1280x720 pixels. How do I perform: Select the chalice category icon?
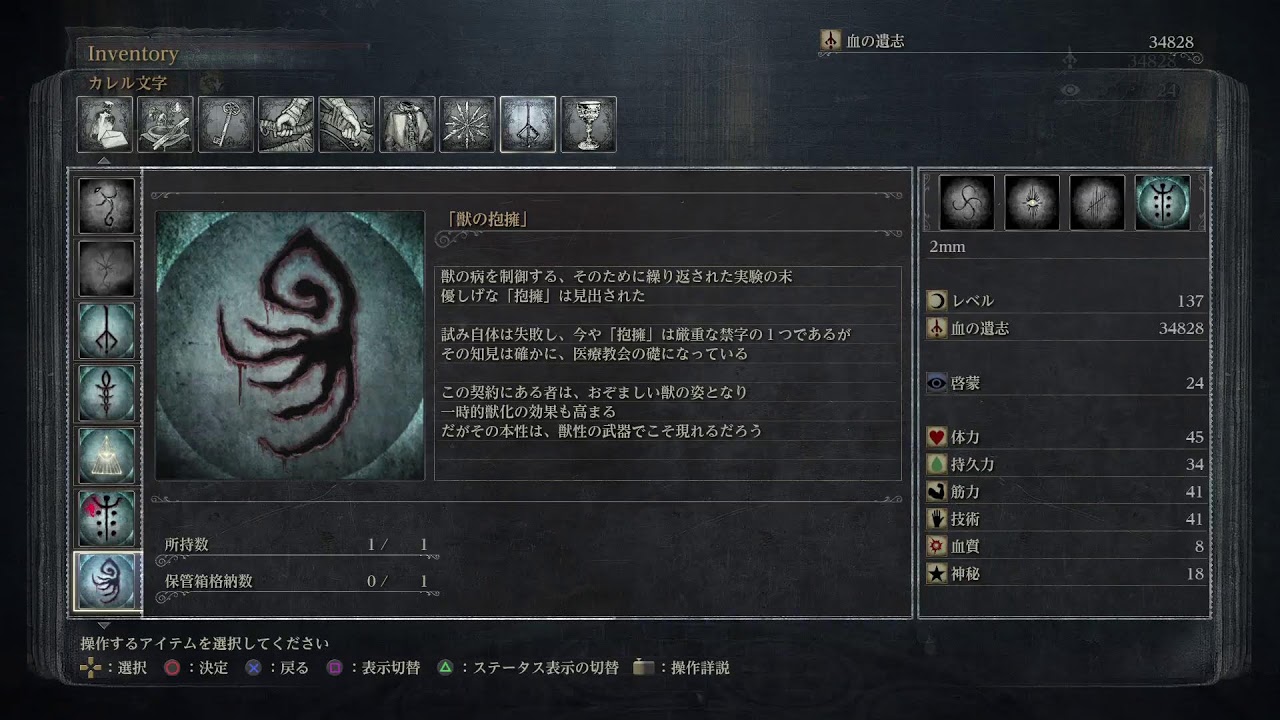point(588,124)
